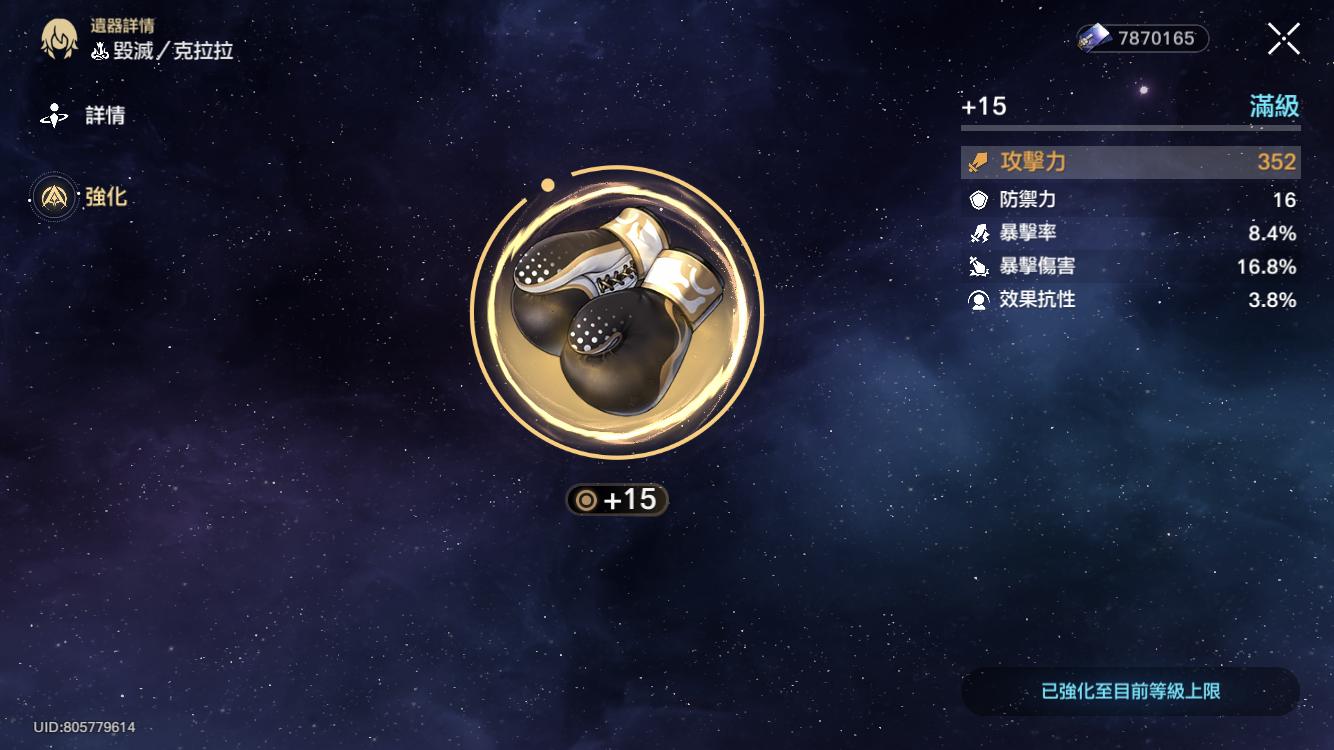Click the boxing gloves relic image
The height and width of the screenshot is (750, 1334).
(x=616, y=313)
